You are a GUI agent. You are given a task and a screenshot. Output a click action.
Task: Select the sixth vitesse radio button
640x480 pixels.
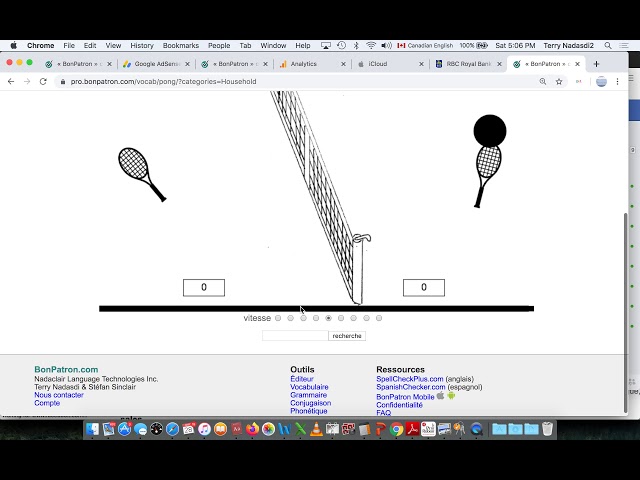[341, 318]
